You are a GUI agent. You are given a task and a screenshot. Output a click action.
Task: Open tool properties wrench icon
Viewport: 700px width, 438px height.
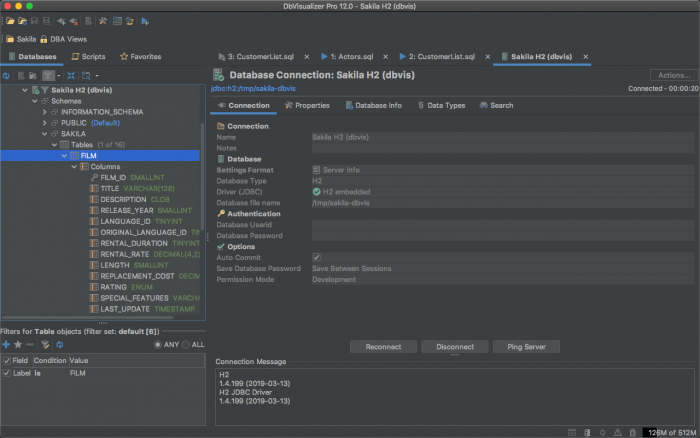103,21
